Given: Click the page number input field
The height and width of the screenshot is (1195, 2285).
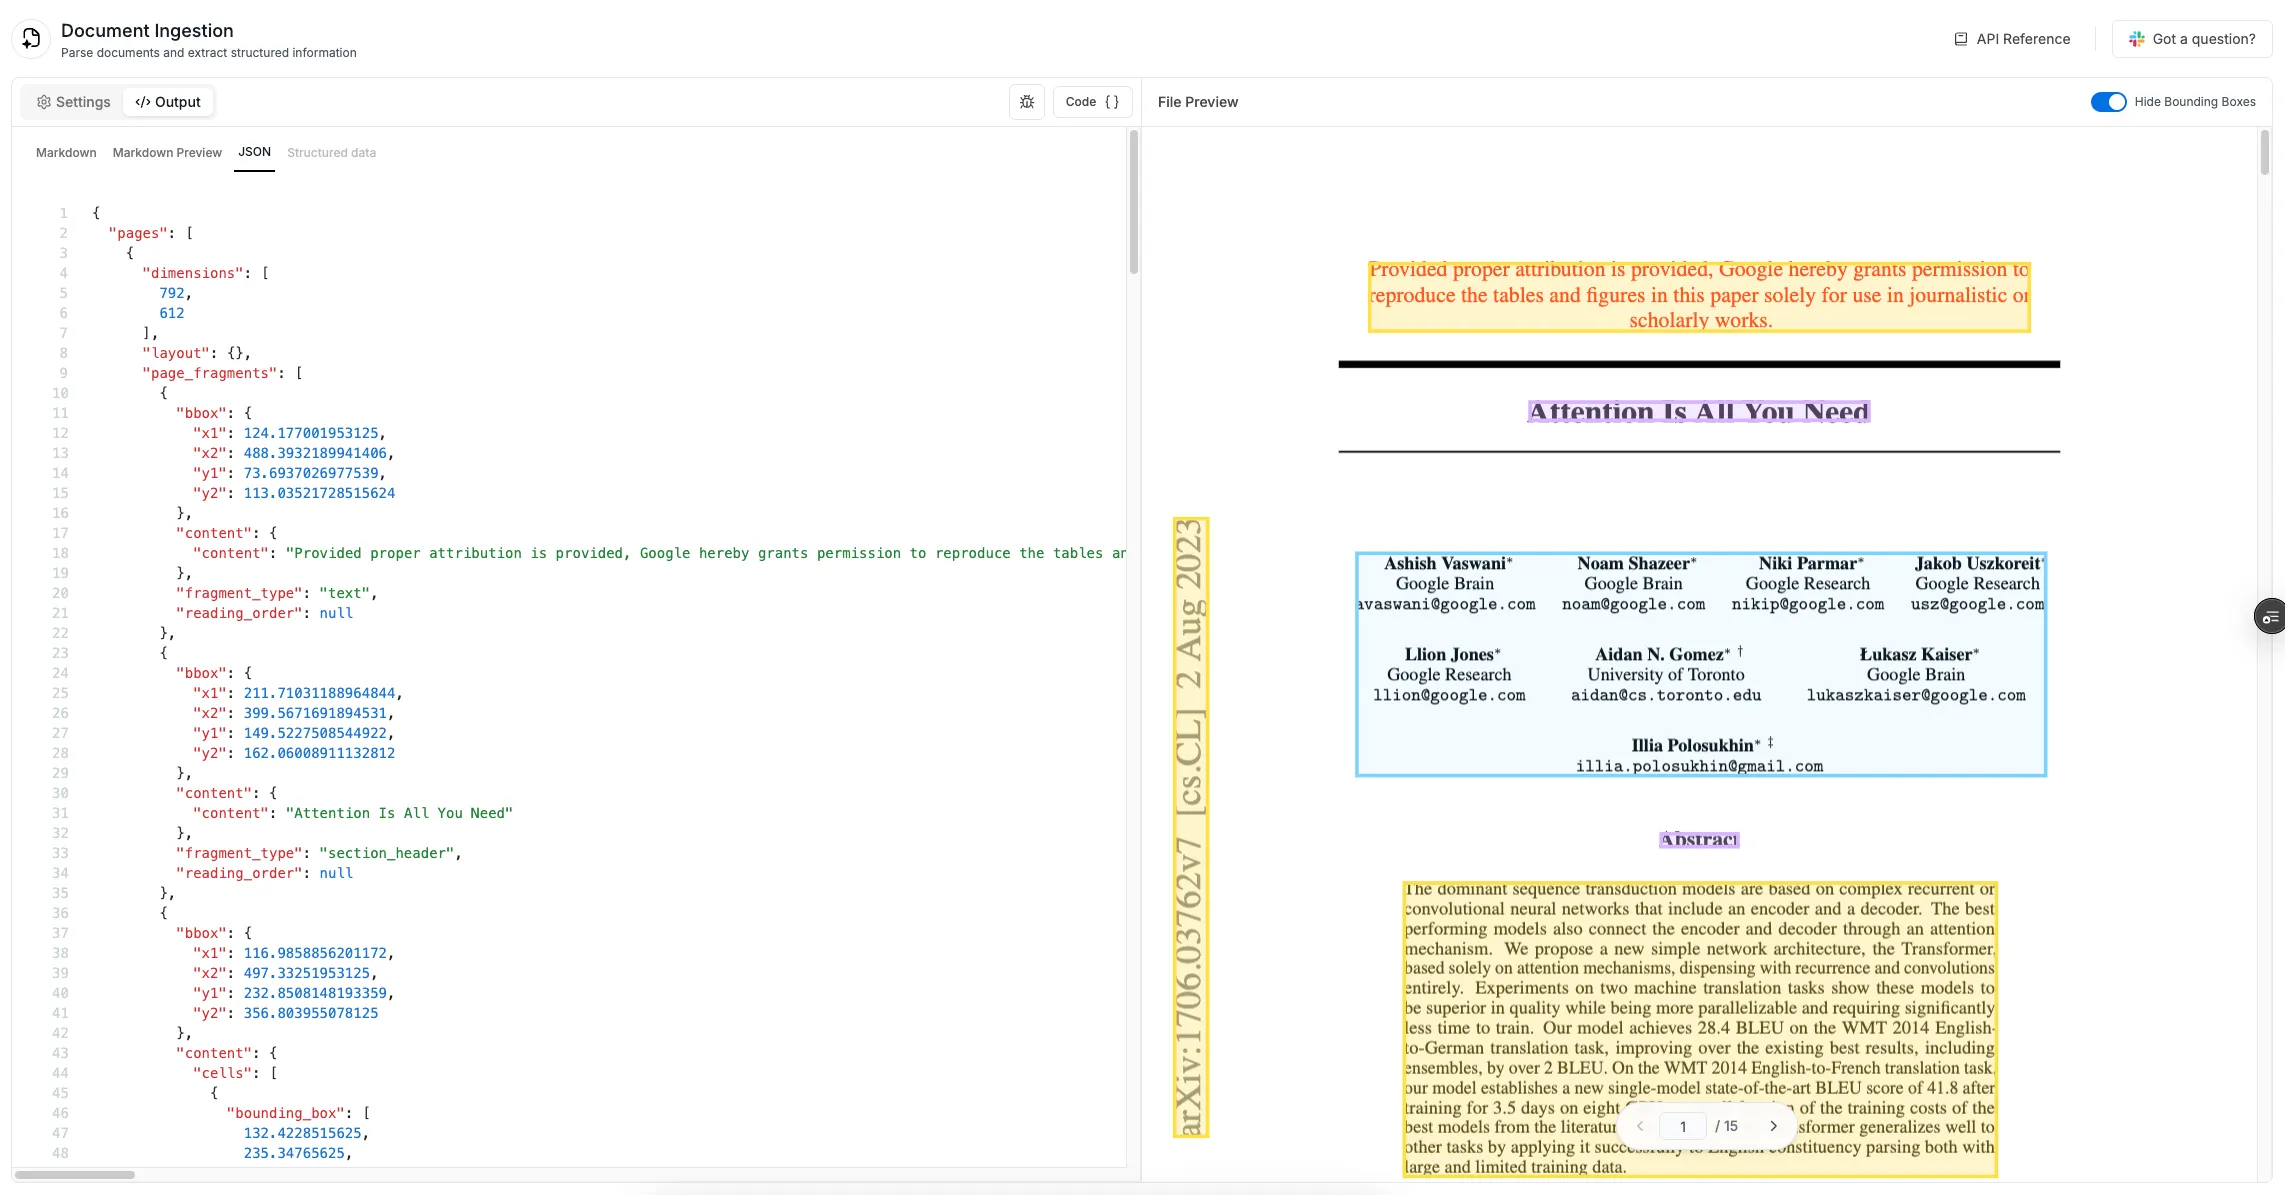Looking at the screenshot, I should (1683, 1126).
